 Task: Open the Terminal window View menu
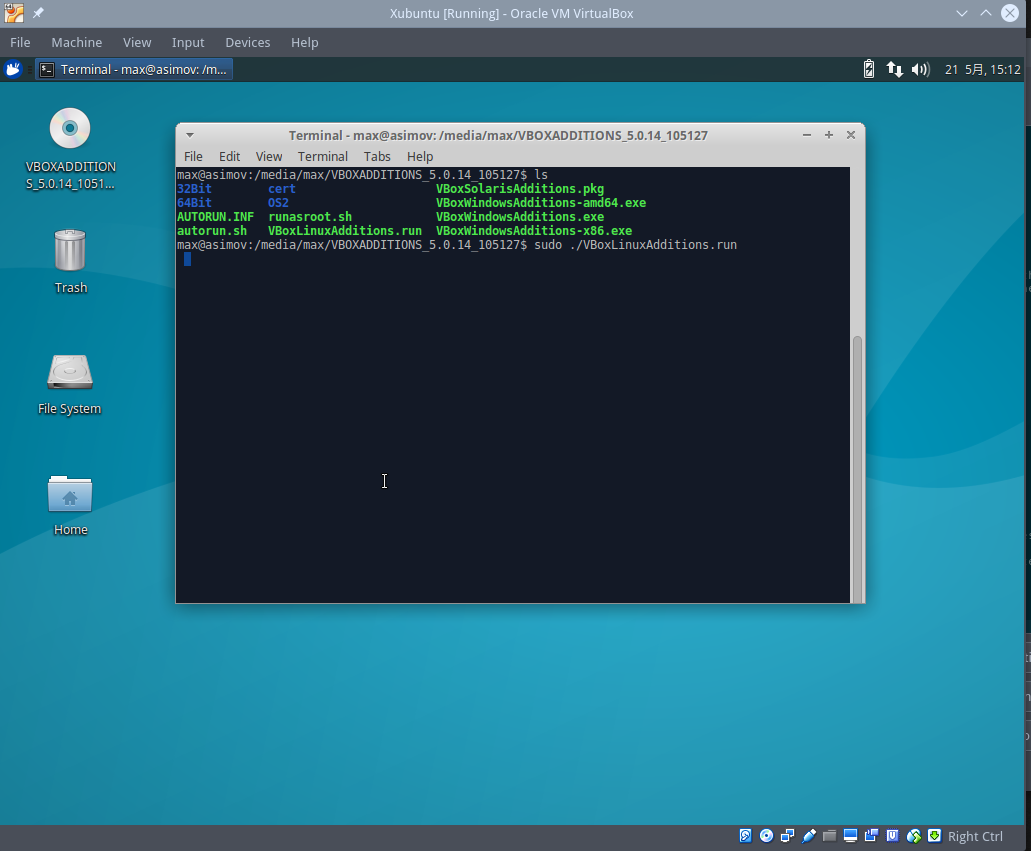coord(269,157)
